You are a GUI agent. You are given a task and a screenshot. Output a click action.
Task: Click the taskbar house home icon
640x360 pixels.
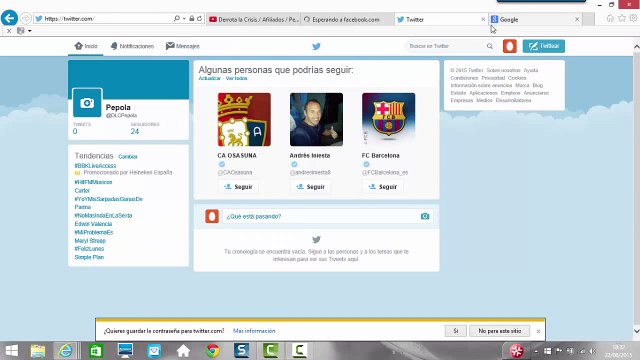coord(183,351)
